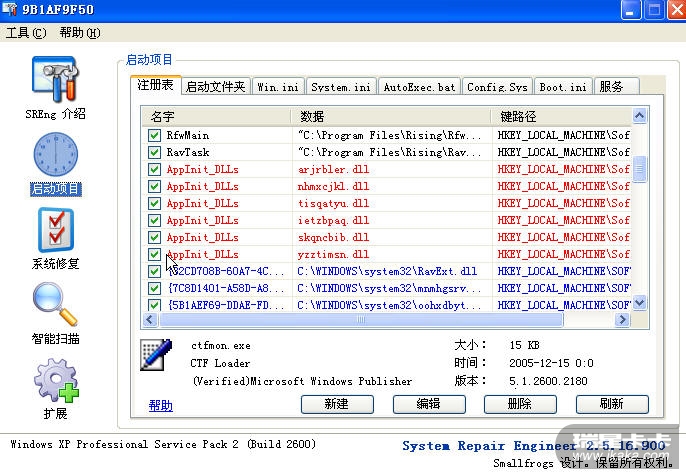Select the yzztimsn.dll data cell
The image size is (686, 474).
tap(333, 254)
